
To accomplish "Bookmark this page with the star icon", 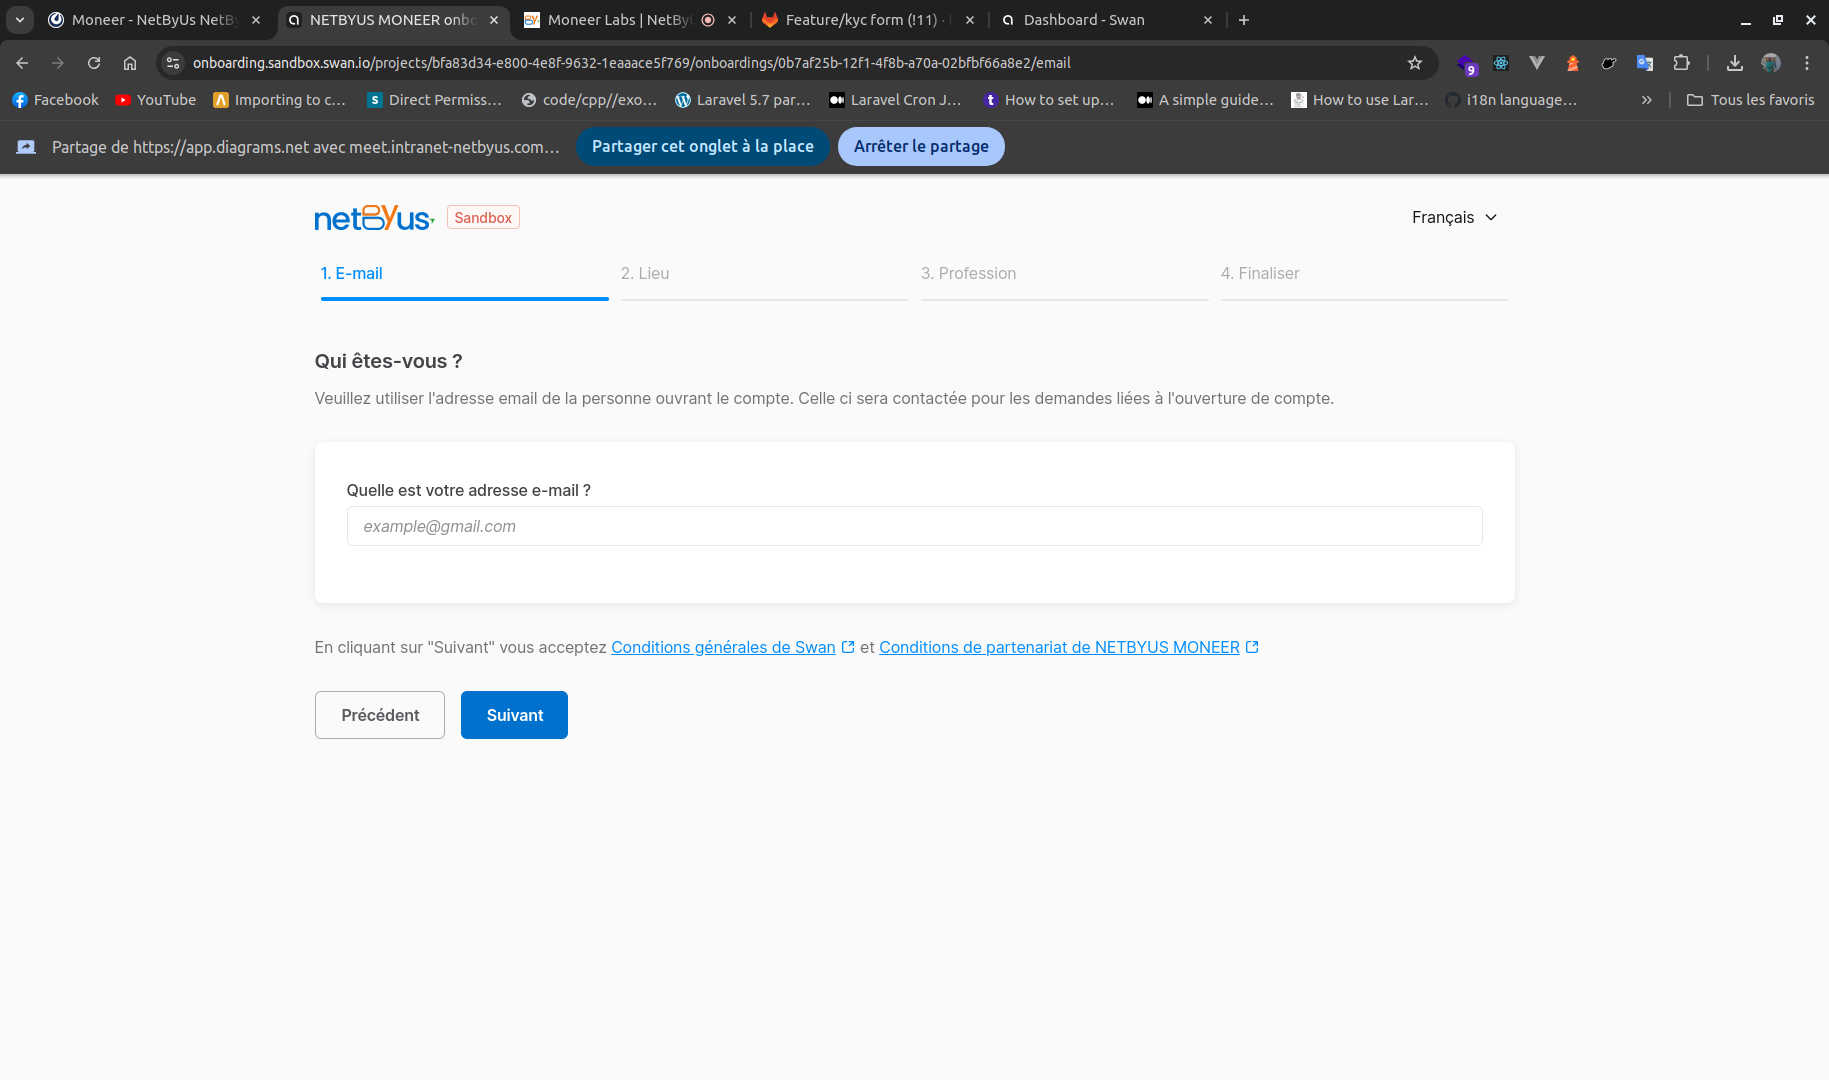I will 1414,63.
